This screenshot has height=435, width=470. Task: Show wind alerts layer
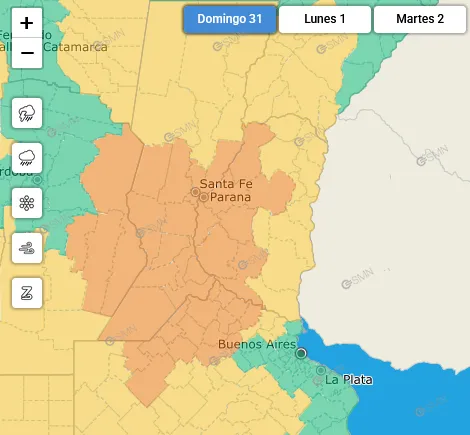click(x=27, y=248)
